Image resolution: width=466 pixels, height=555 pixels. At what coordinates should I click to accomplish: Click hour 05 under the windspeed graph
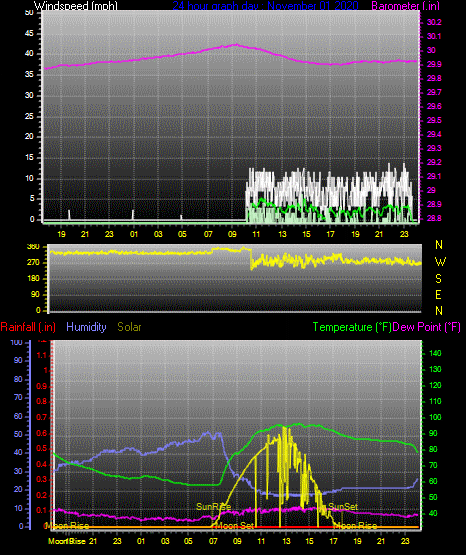point(182,234)
